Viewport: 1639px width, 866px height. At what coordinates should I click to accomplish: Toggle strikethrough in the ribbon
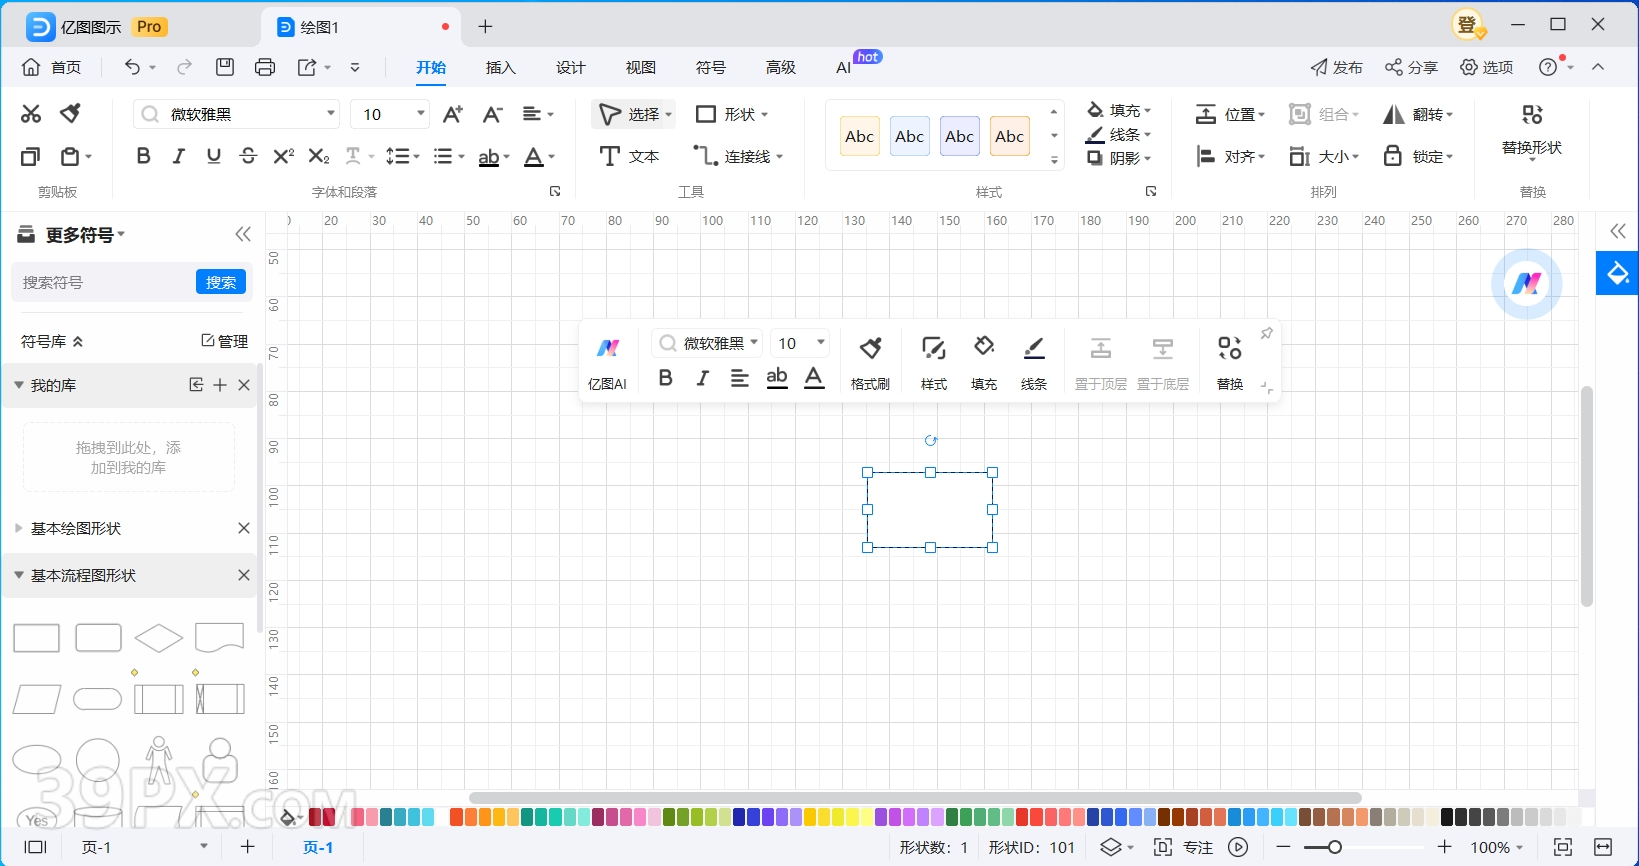248,156
